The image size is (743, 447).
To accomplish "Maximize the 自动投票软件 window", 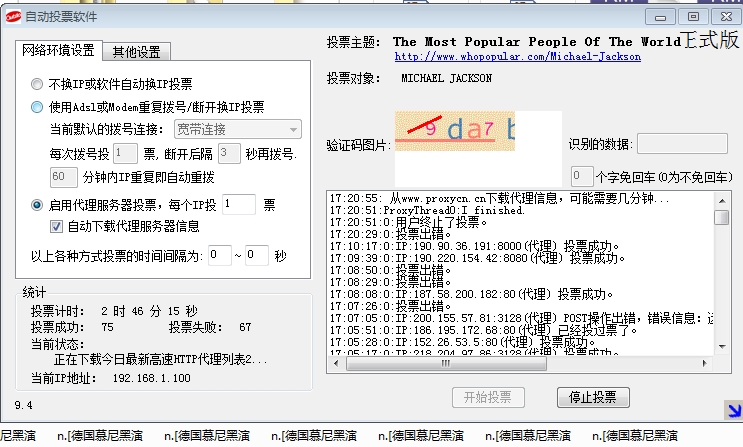I will point(693,17).
